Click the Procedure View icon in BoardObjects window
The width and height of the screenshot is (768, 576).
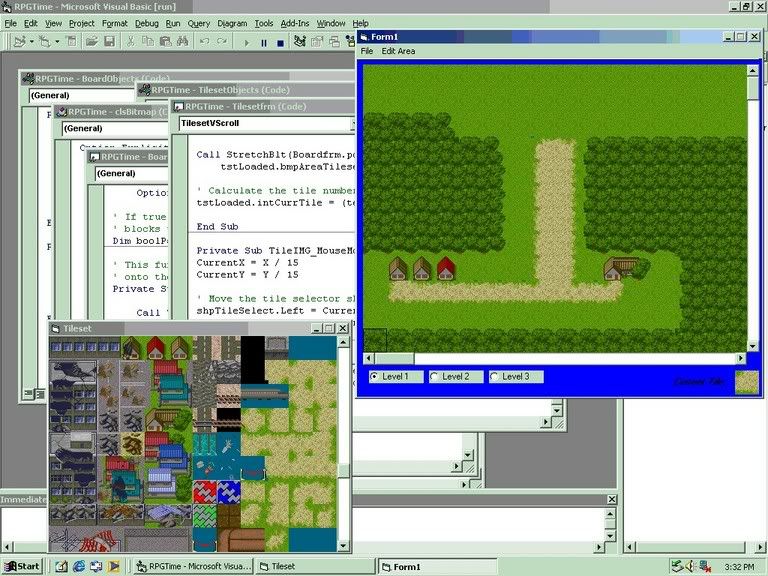point(29,393)
